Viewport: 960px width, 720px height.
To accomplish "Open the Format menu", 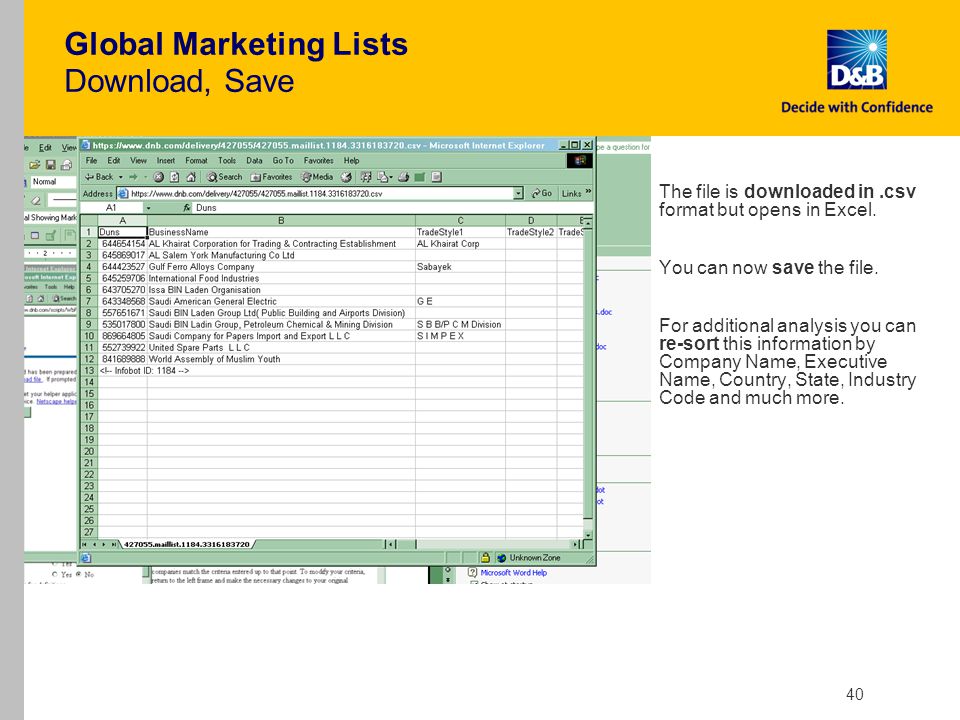I will (197, 160).
